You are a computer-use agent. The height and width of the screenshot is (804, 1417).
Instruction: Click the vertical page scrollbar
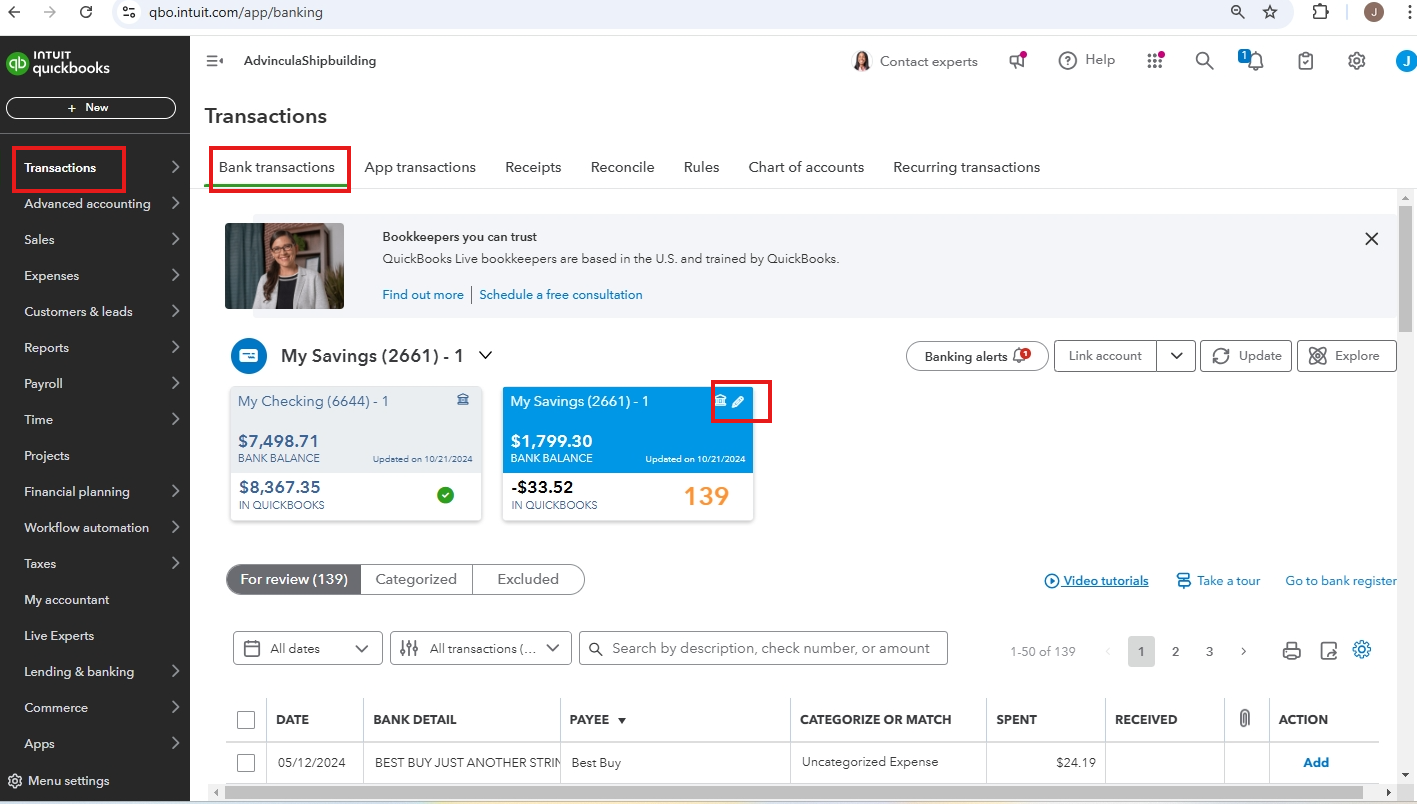[x=1406, y=268]
